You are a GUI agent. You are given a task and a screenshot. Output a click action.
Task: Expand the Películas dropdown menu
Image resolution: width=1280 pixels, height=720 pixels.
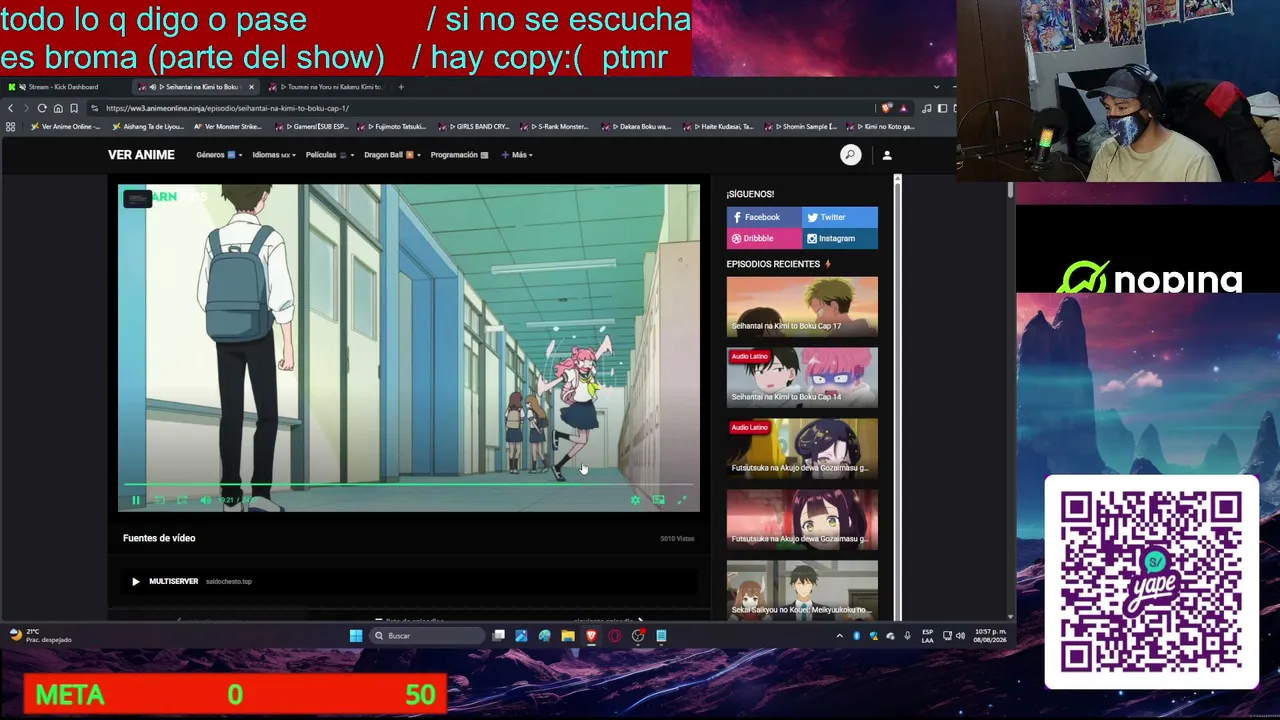click(x=329, y=155)
